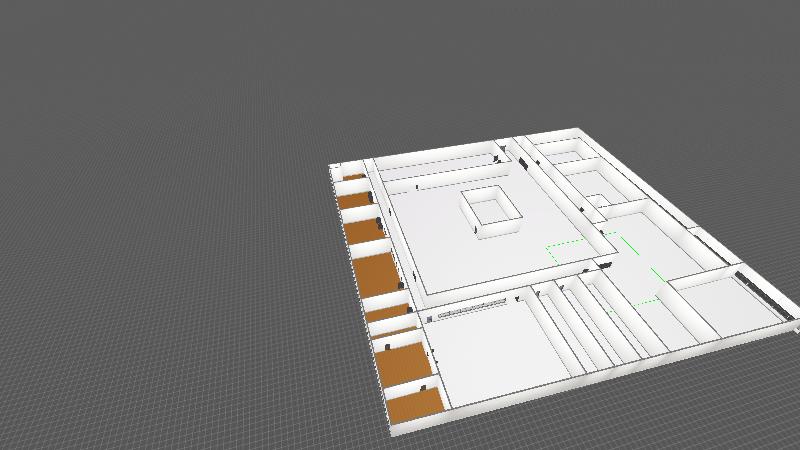The width and height of the screenshot is (800, 450).
Task: Select the largest brown-floored room
Action: (376, 274)
